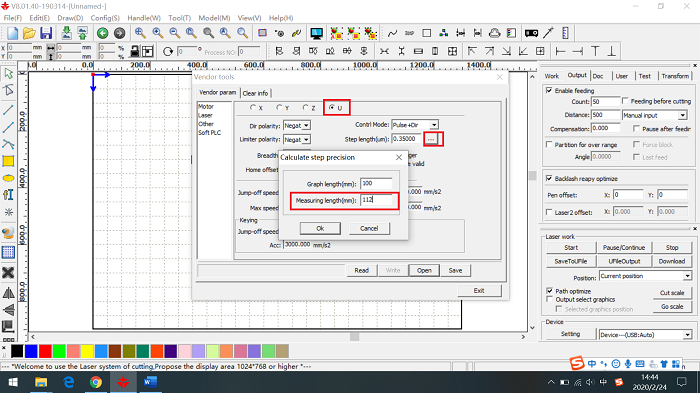This screenshot has width=700, height=393.
Task: Toggle the Path optimize checkbox
Action: (550, 291)
